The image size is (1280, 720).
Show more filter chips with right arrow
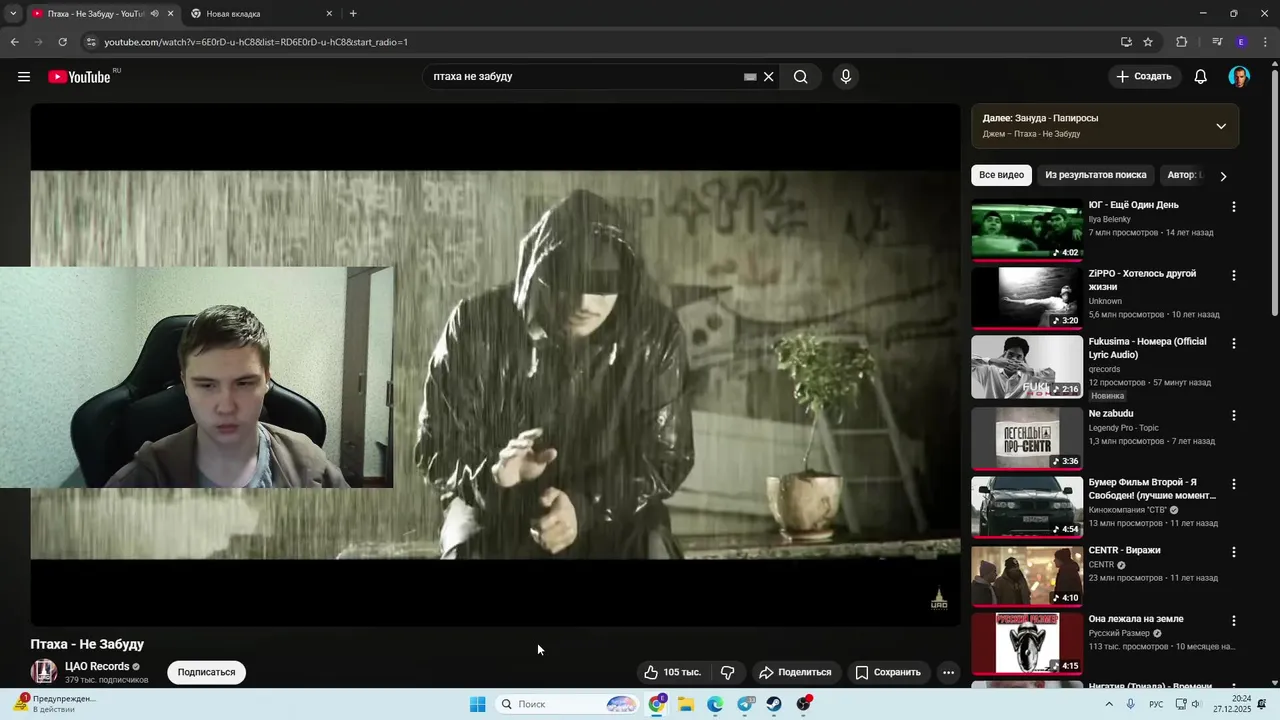[x=1222, y=176]
